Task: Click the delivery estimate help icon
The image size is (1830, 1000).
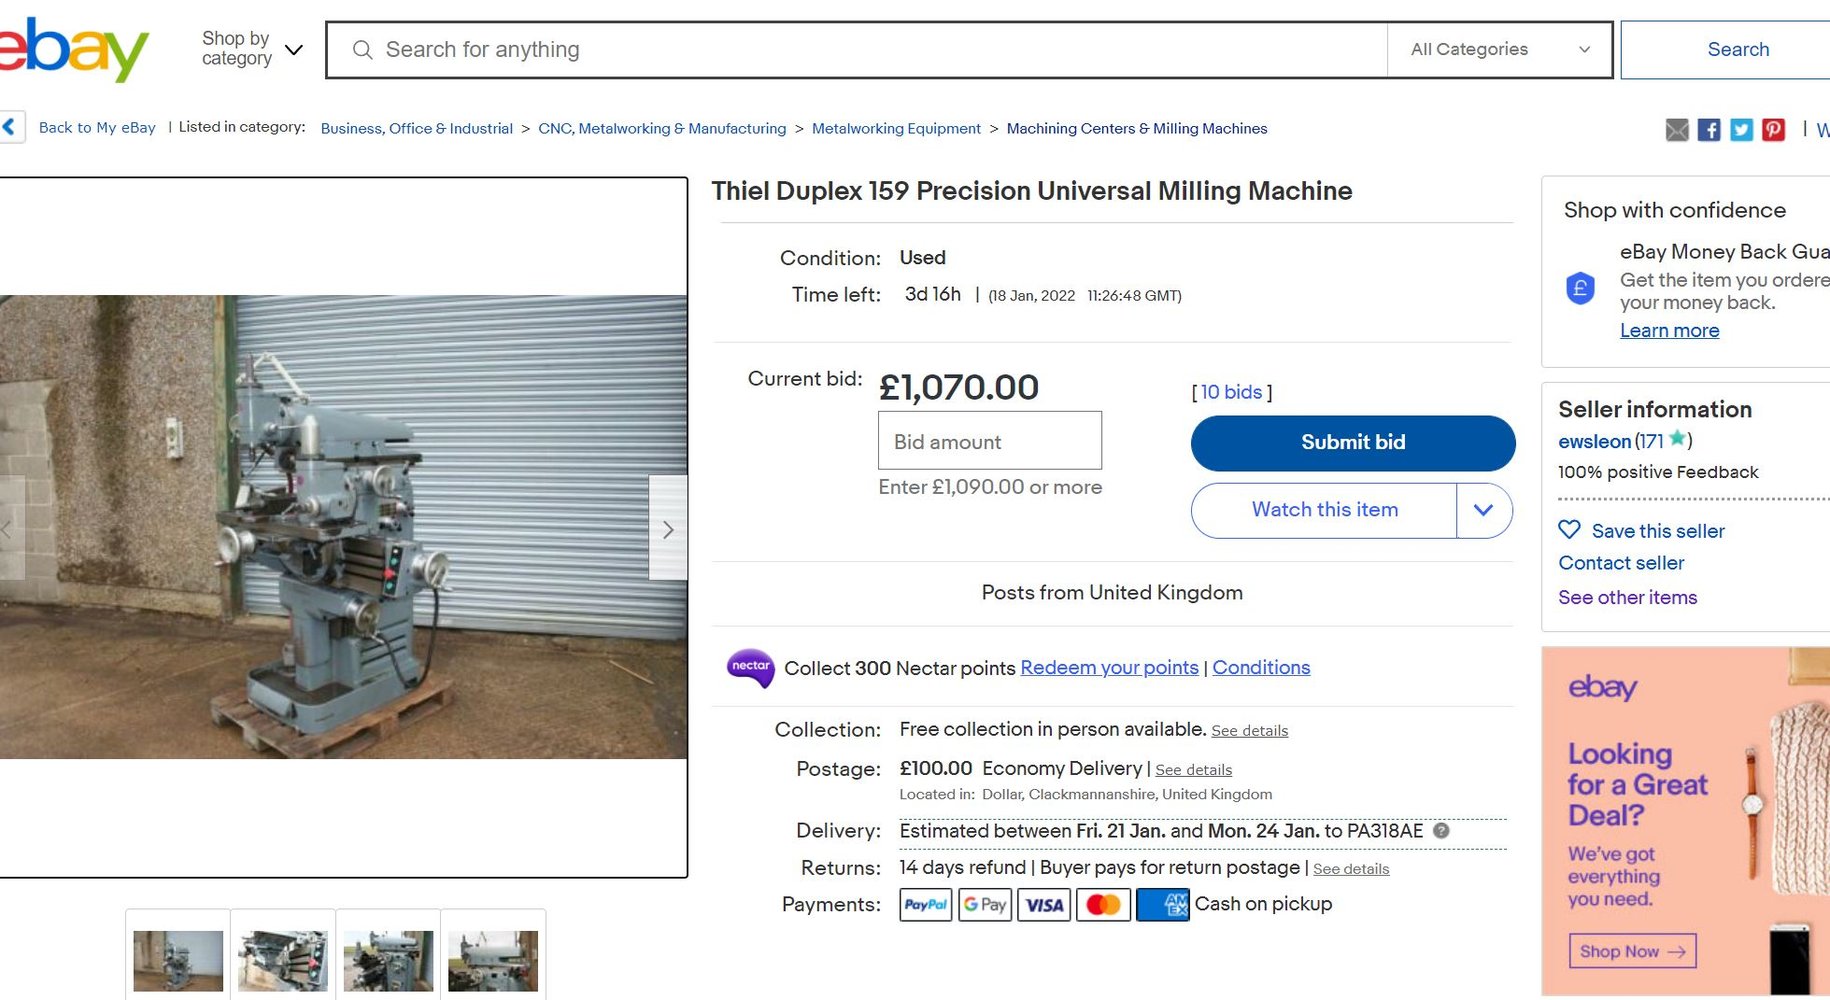Action: pos(1441,830)
